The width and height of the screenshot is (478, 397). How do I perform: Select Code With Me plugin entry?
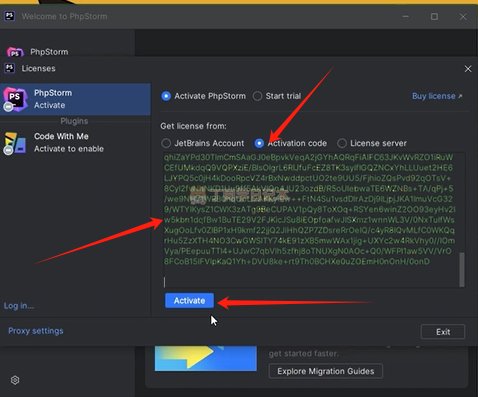pos(75,143)
